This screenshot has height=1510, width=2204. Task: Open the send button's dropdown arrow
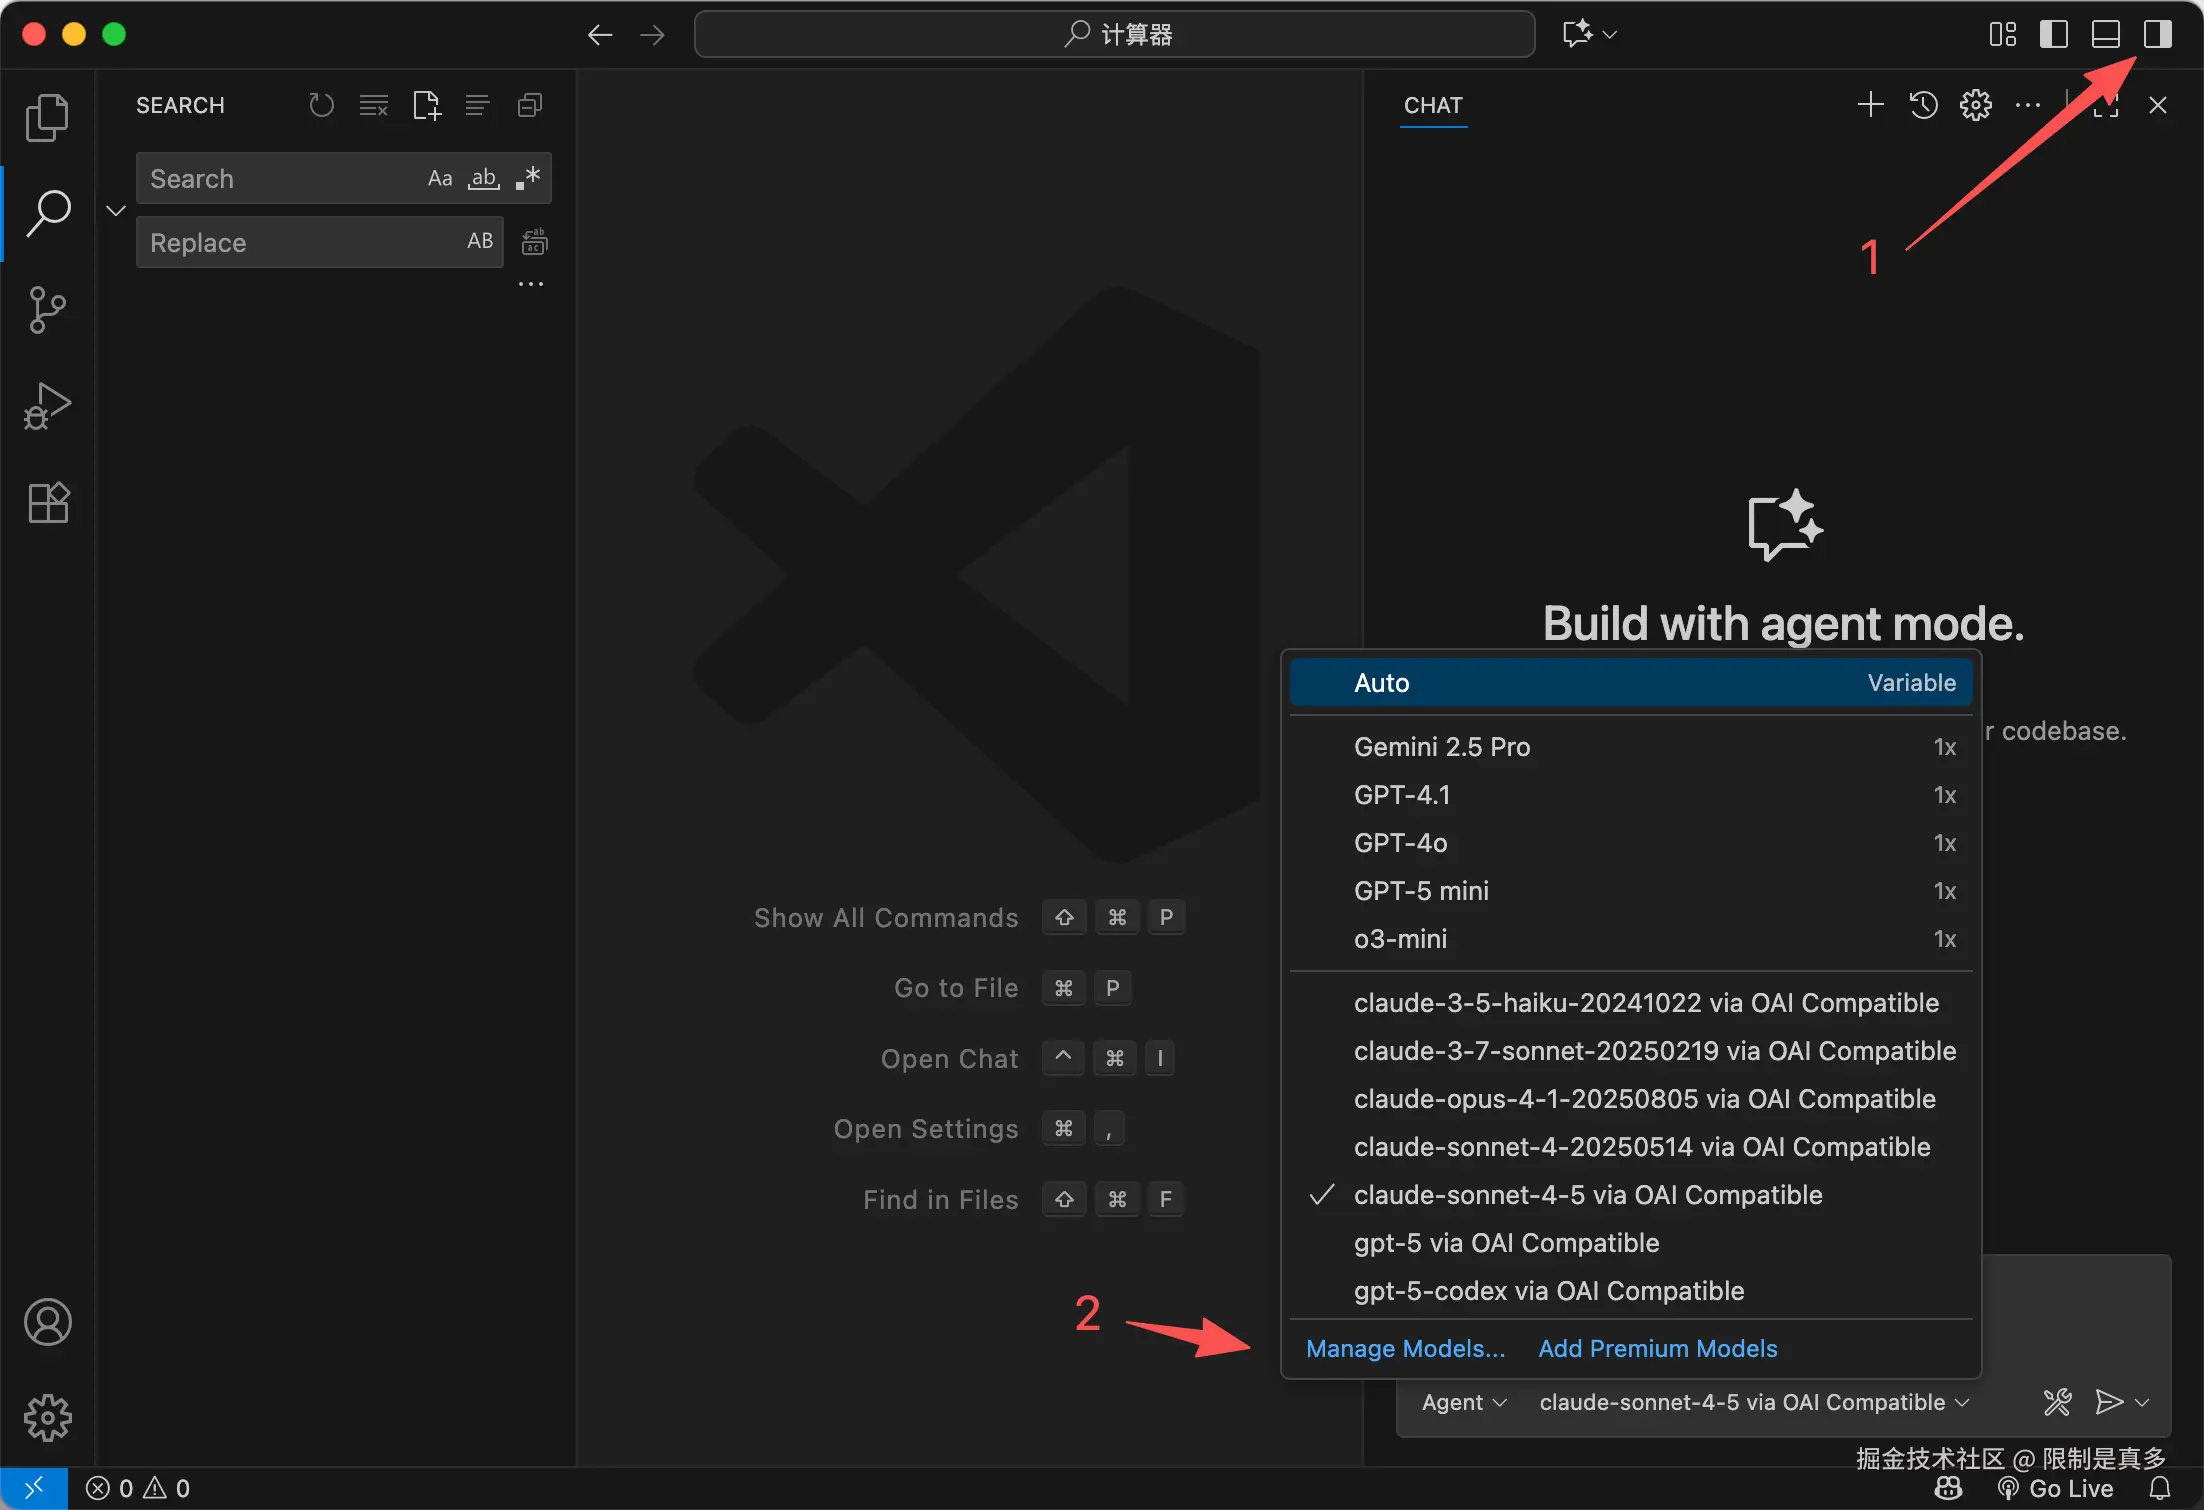click(2142, 1402)
